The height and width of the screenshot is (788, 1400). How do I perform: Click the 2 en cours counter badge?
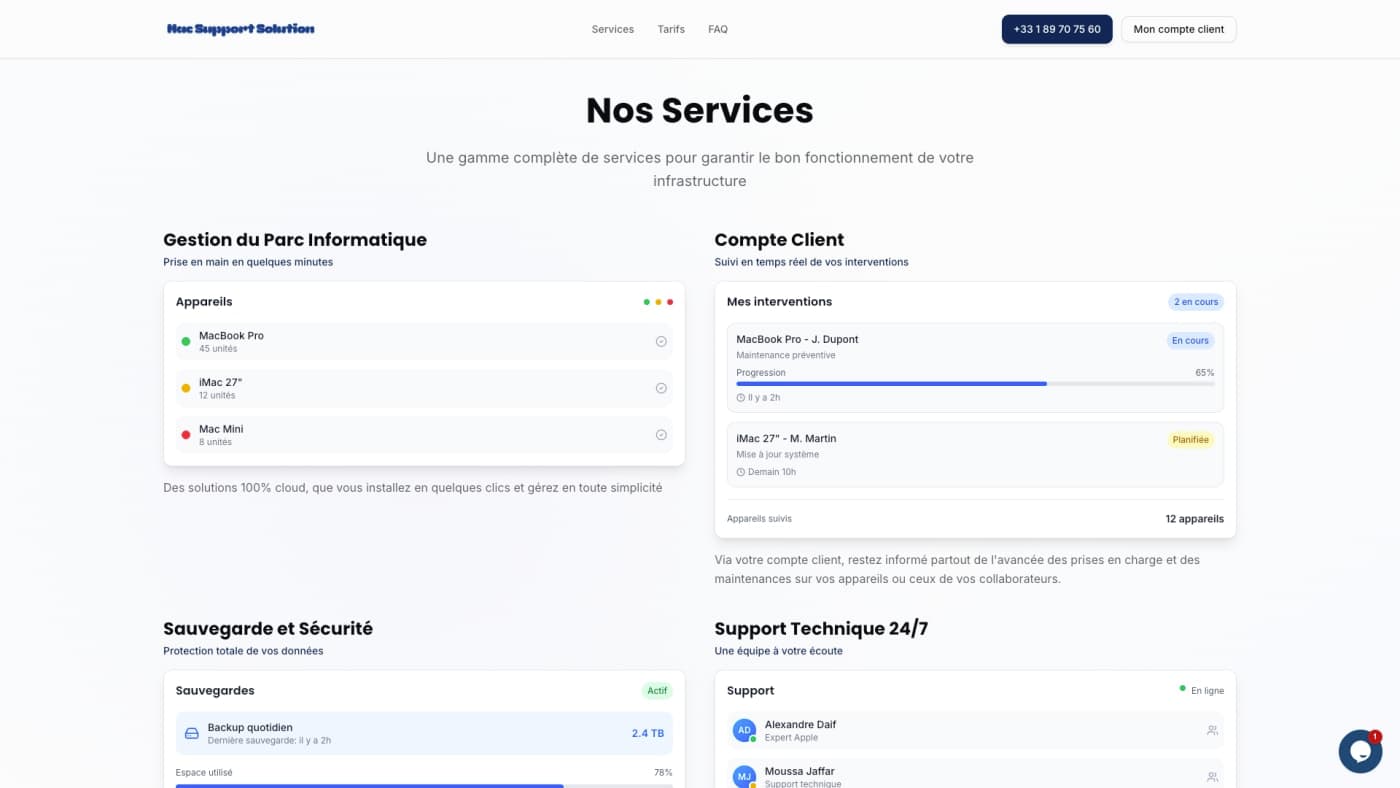pos(1196,302)
